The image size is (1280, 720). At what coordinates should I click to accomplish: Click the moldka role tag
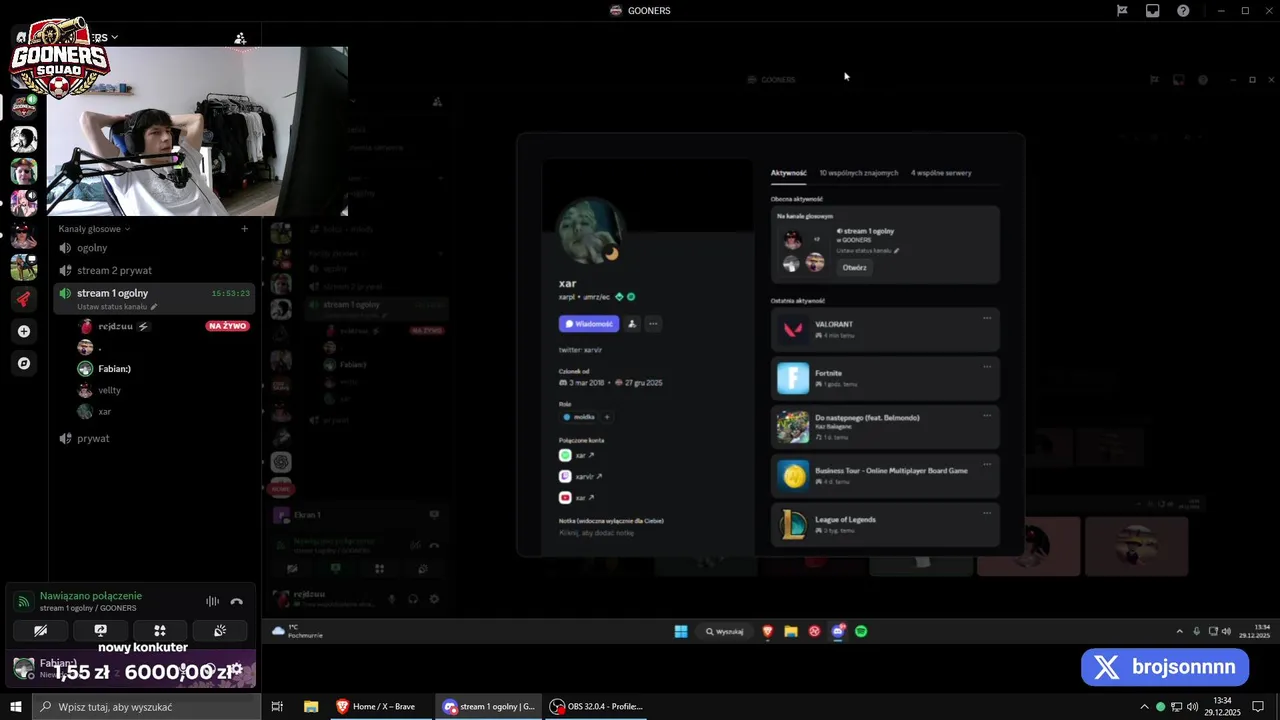click(x=578, y=417)
